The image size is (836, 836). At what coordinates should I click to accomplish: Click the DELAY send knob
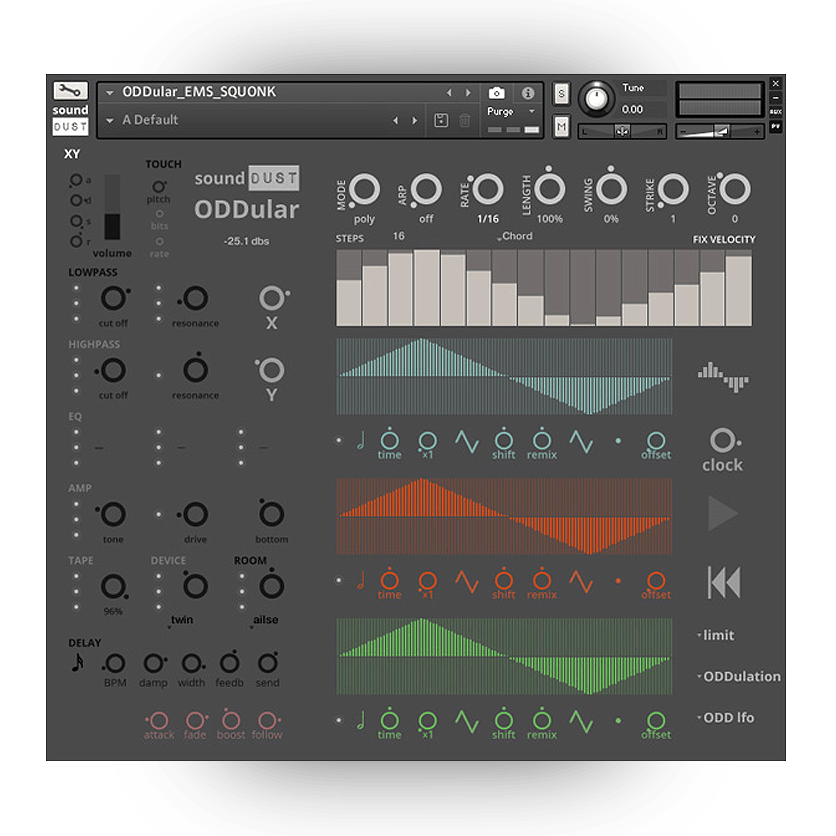(267, 663)
